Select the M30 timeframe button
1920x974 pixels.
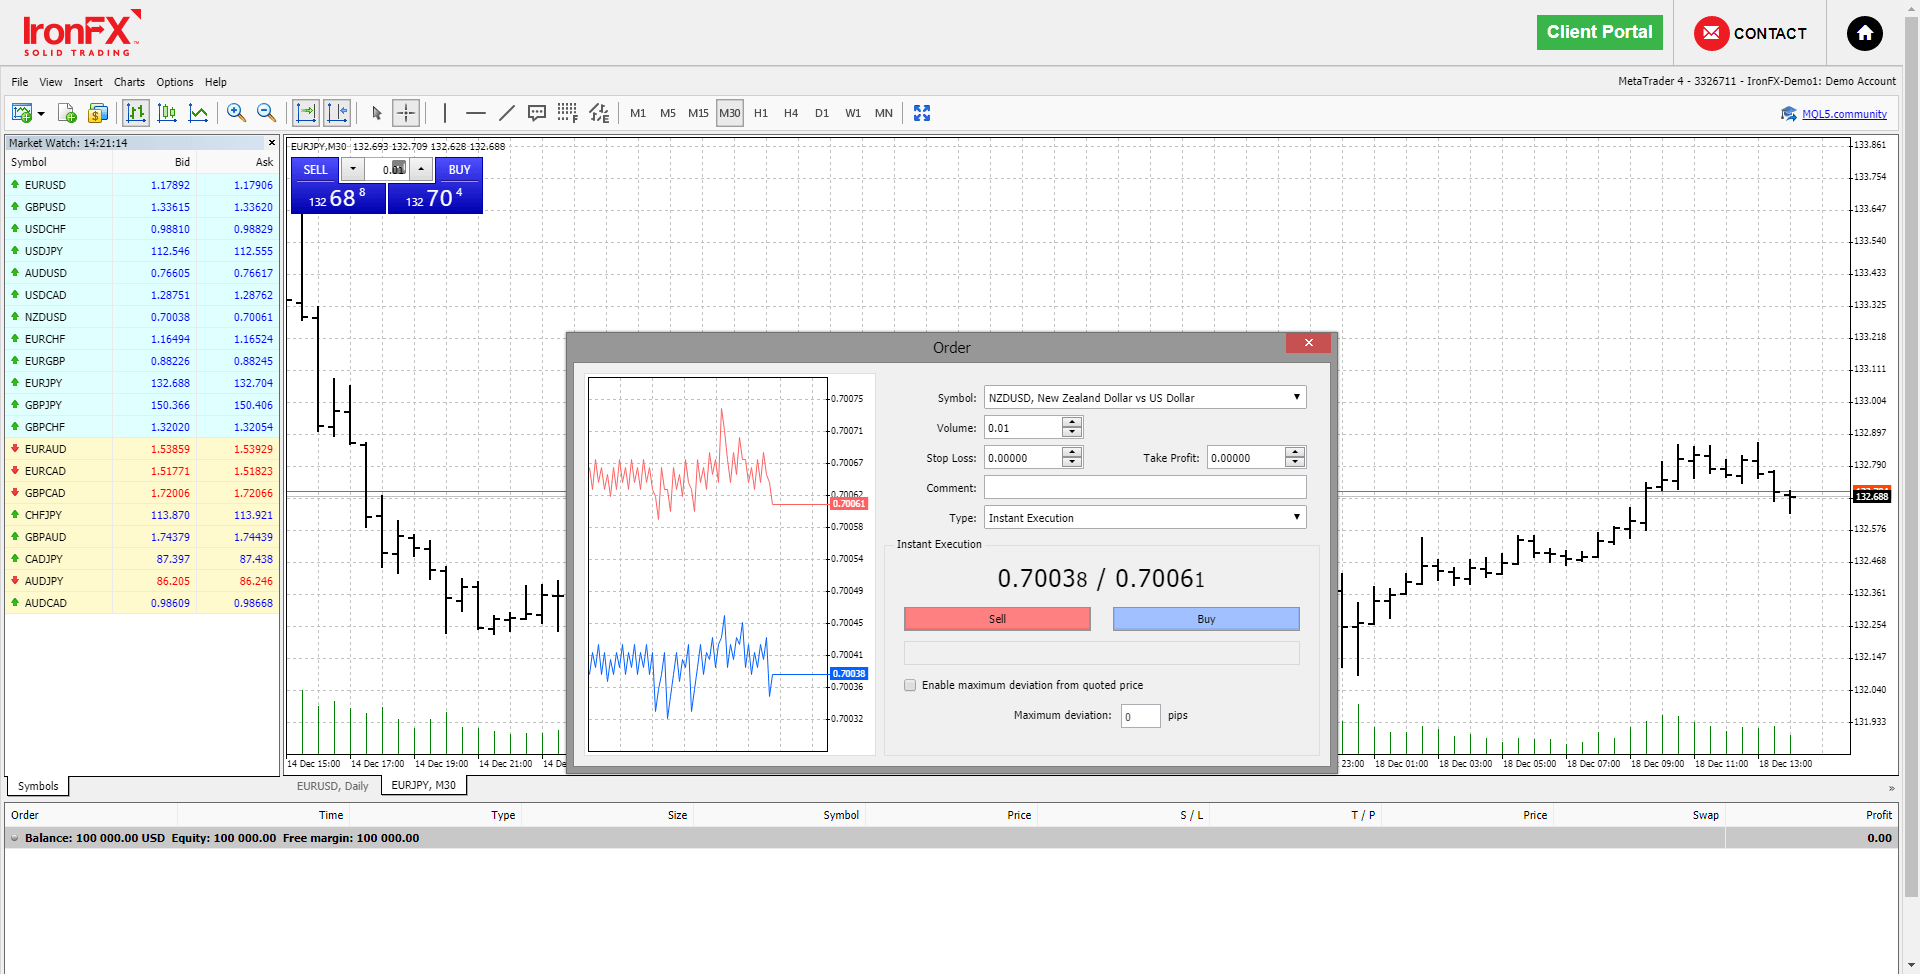[x=730, y=113]
